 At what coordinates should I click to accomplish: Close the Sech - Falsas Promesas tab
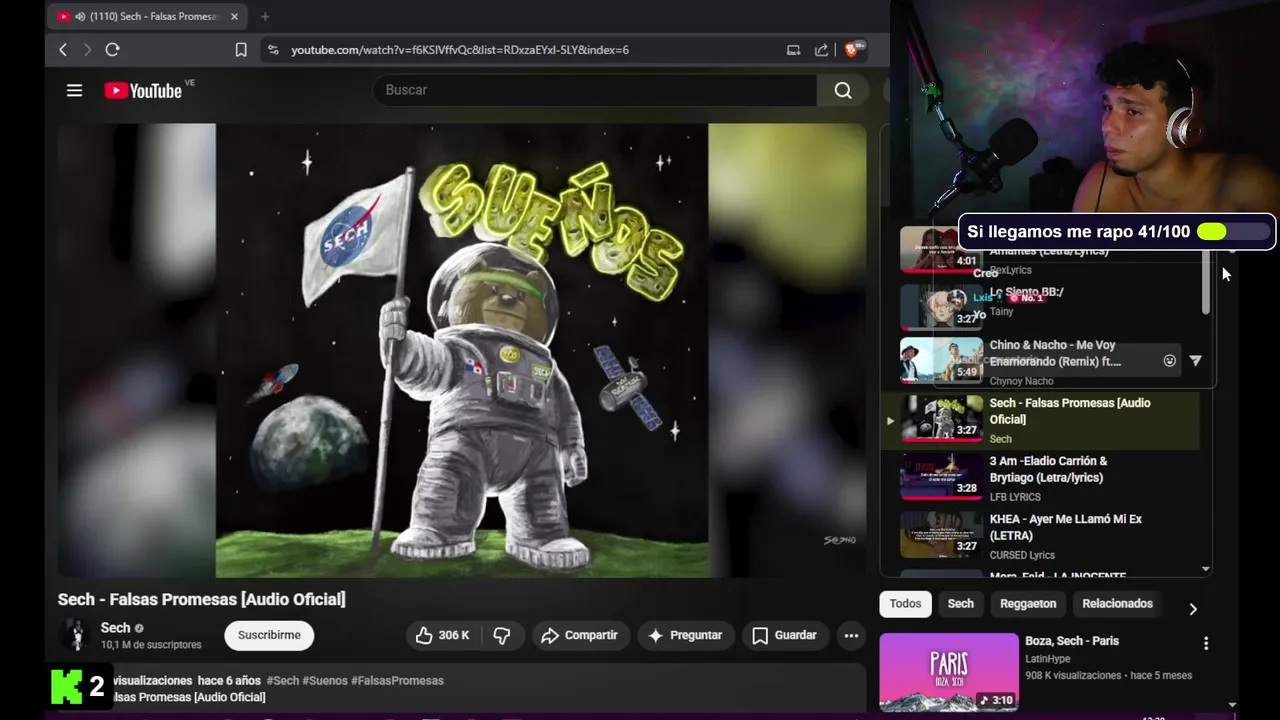coord(234,17)
